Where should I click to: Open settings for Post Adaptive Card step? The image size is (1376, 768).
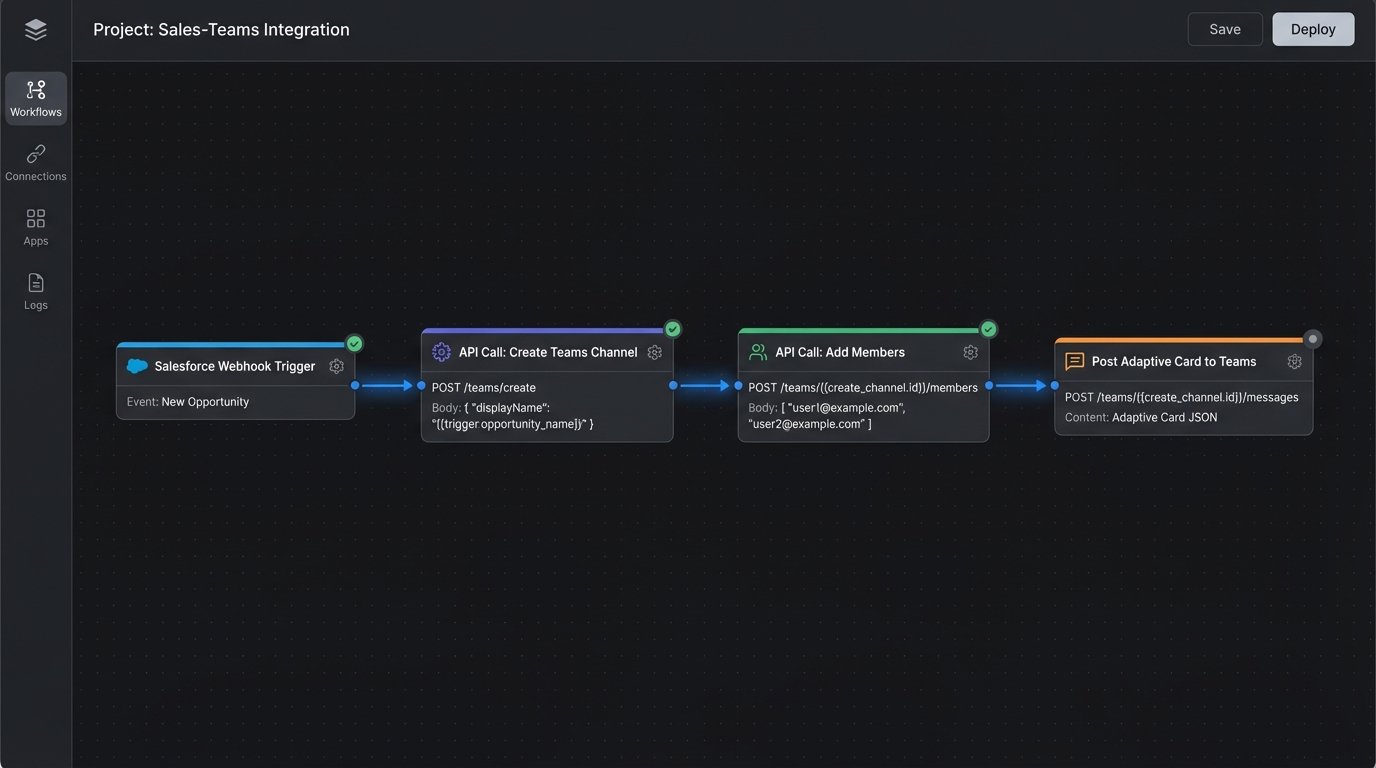(x=1294, y=361)
